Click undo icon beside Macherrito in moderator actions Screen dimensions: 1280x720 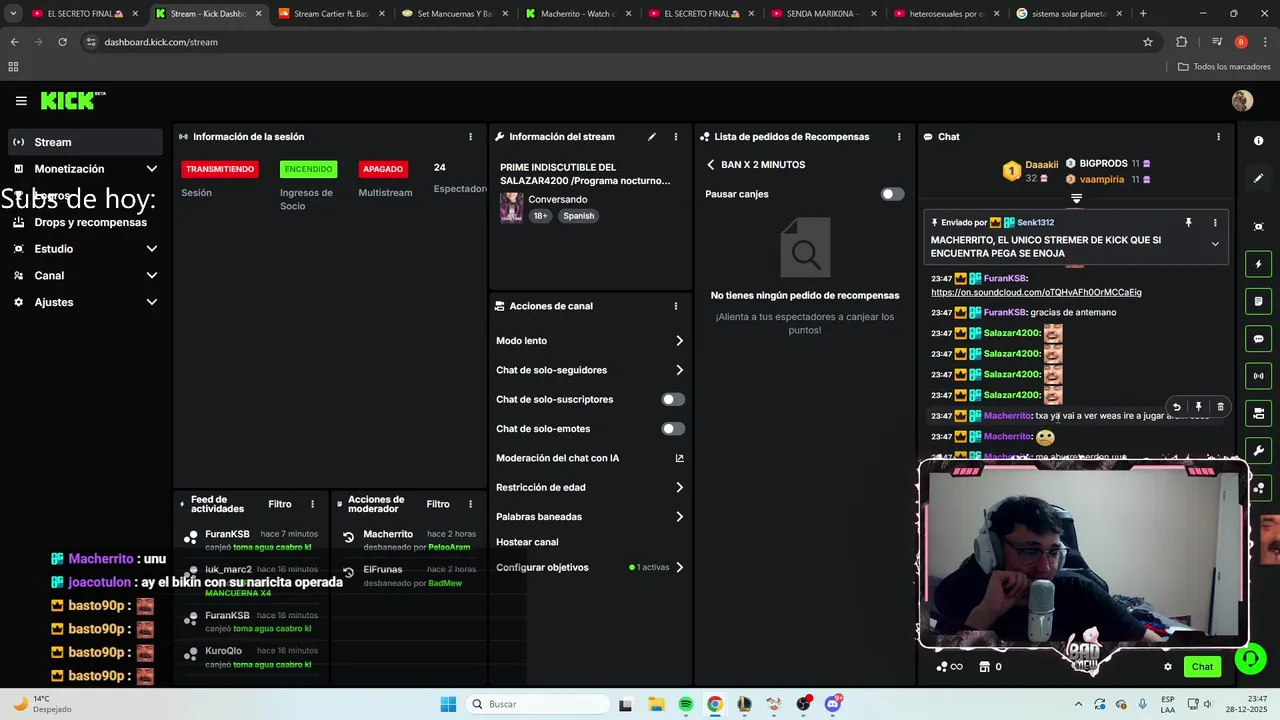[x=348, y=537]
